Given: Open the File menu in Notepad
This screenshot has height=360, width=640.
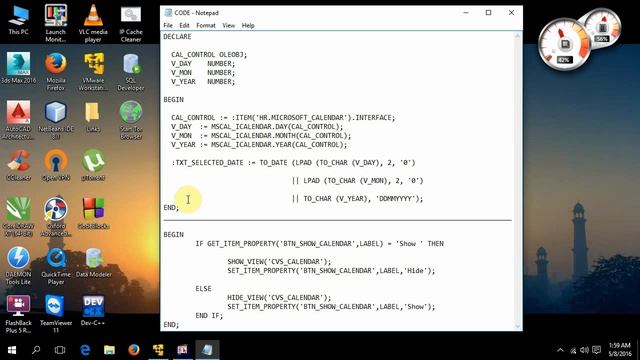Looking at the screenshot, I should (x=168, y=25).
